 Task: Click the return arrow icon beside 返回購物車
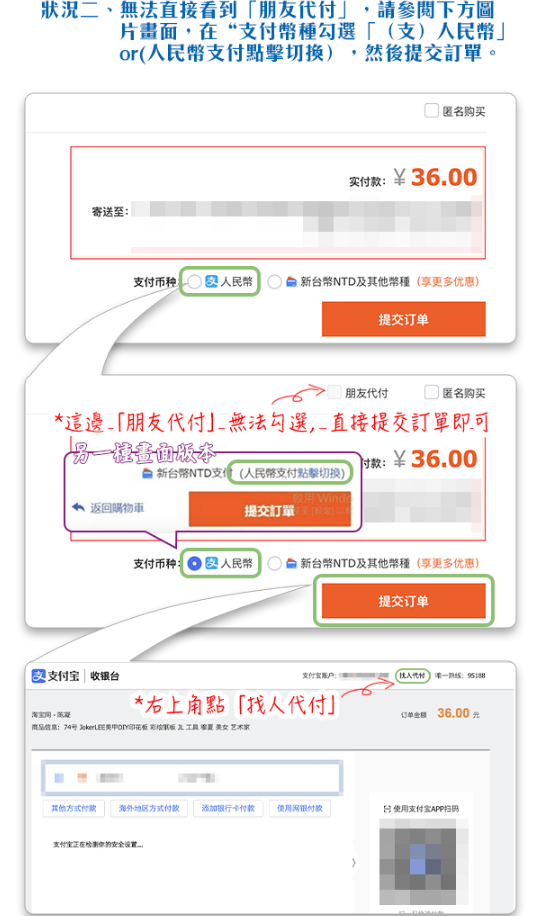[x=78, y=507]
